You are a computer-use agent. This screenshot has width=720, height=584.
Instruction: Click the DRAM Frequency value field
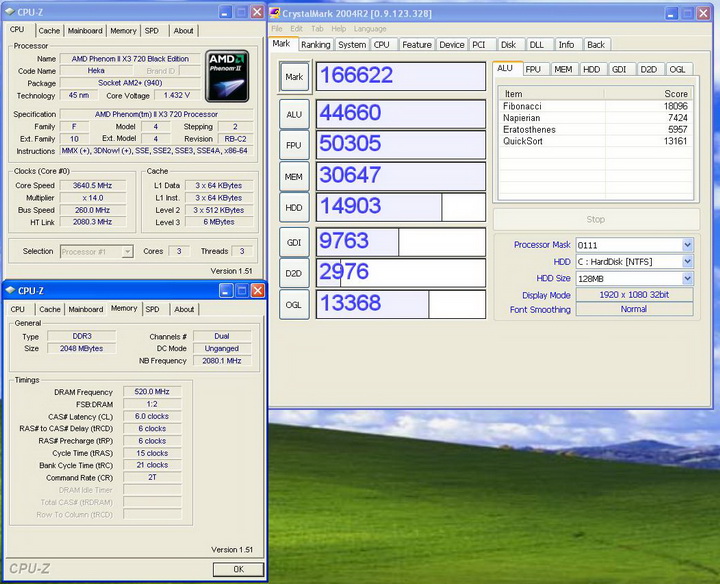click(x=153, y=392)
